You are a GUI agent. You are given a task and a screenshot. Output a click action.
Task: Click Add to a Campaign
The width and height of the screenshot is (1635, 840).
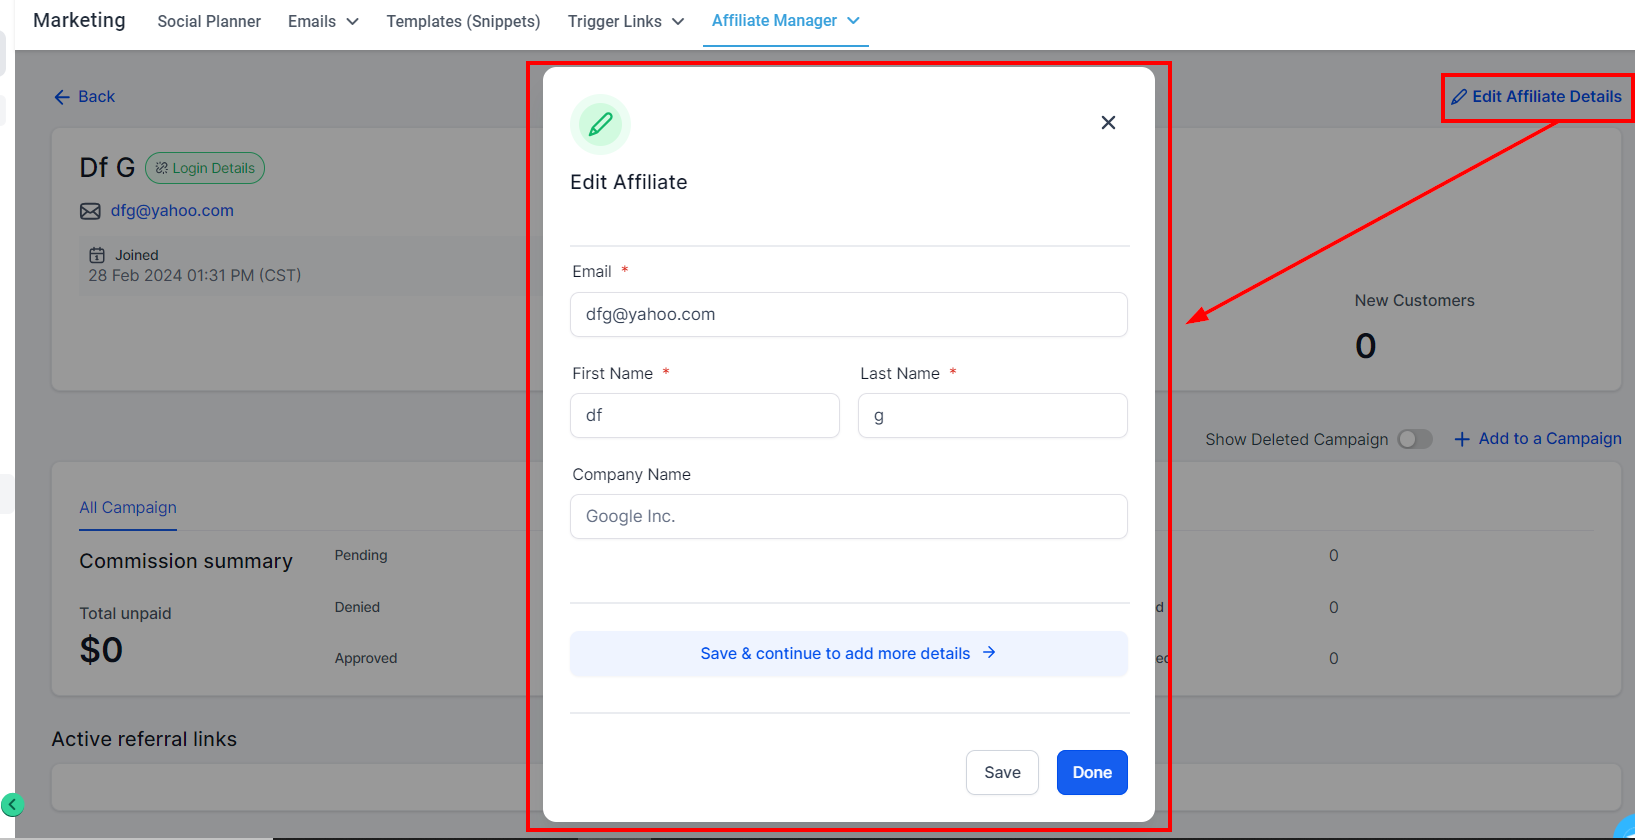point(1538,439)
